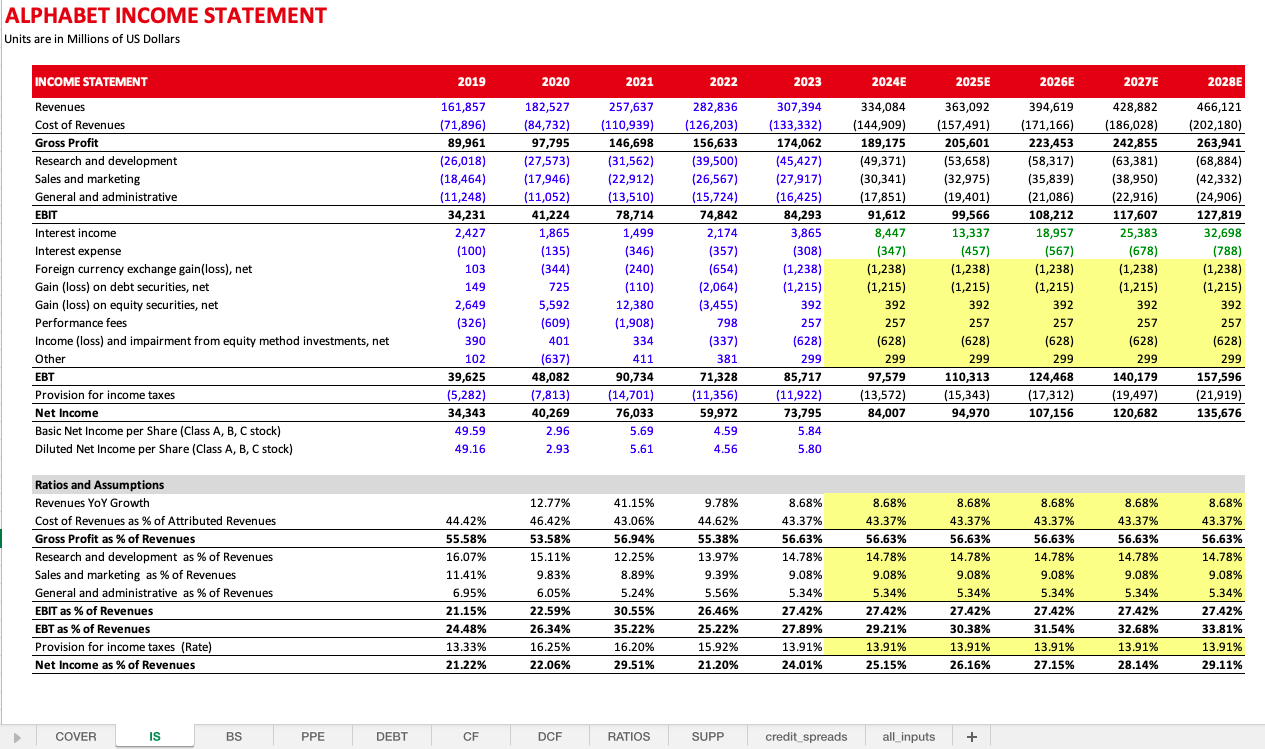Click the Gross Profit row label
Viewport: 1265px width, 749px height.
tap(66, 143)
